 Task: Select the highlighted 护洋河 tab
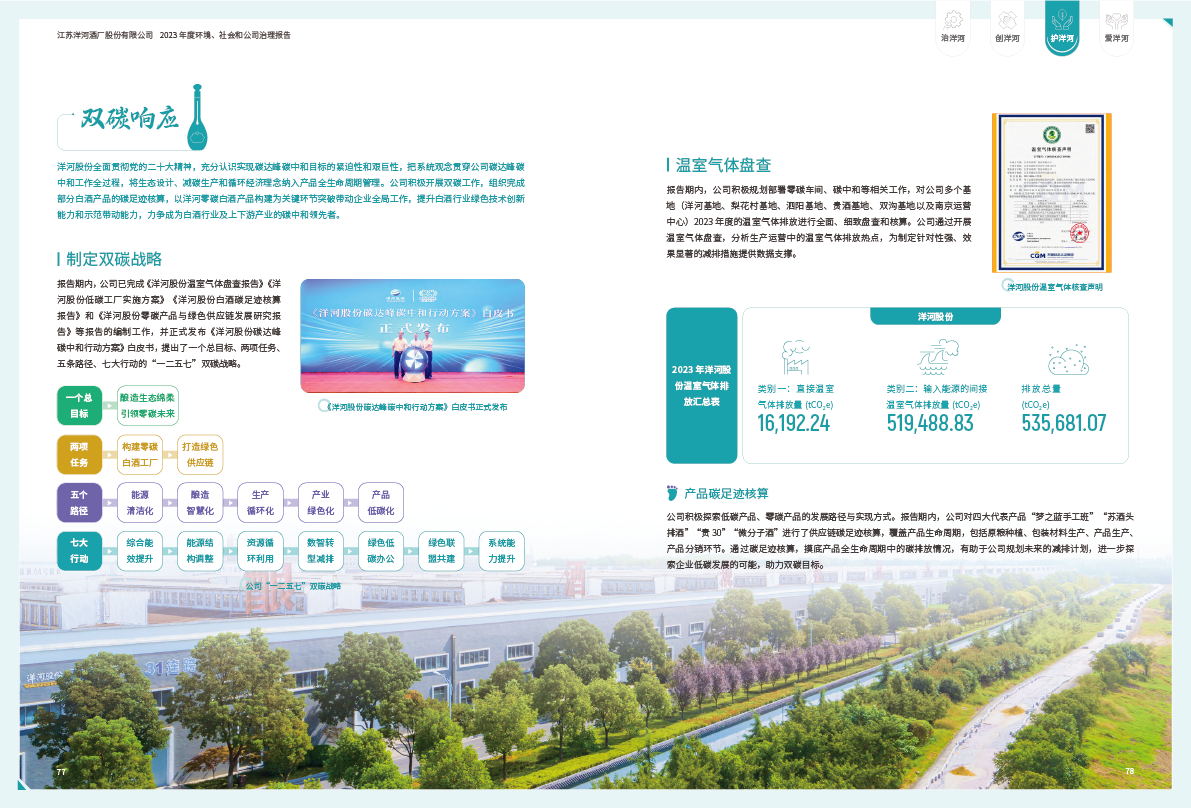[x=1061, y=28]
